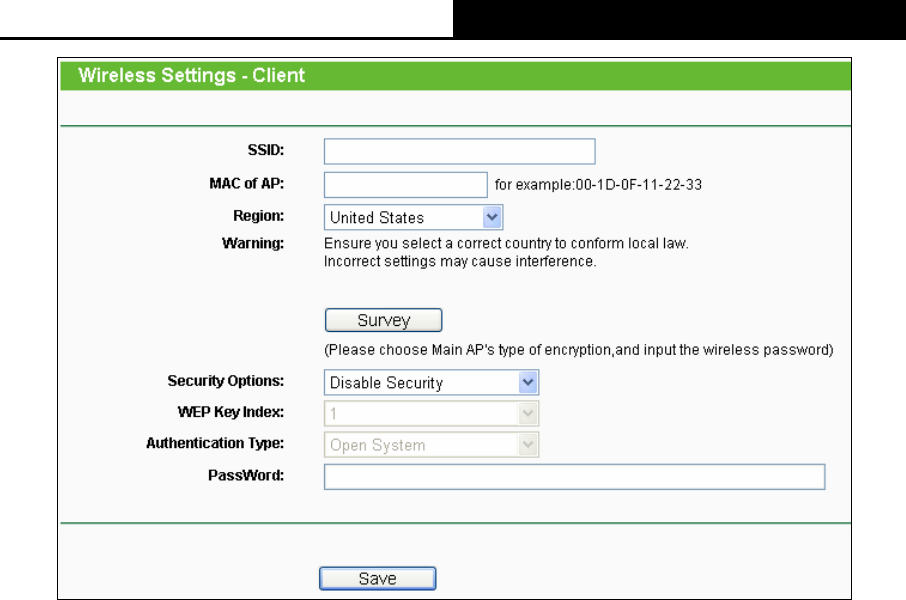Click the note about Main AP's encryption type
The width and height of the screenshot is (906, 600).
[x=578, y=350]
